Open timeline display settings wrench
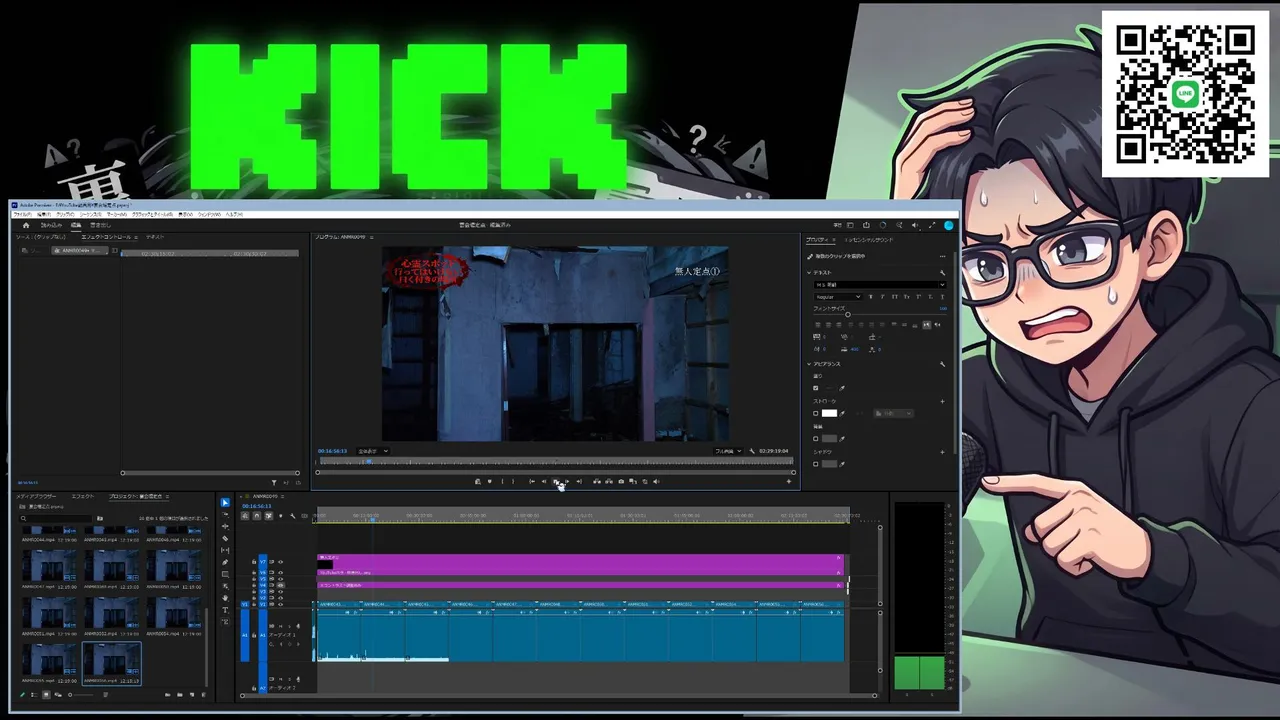Screen dimensions: 1280x720 [292, 516]
